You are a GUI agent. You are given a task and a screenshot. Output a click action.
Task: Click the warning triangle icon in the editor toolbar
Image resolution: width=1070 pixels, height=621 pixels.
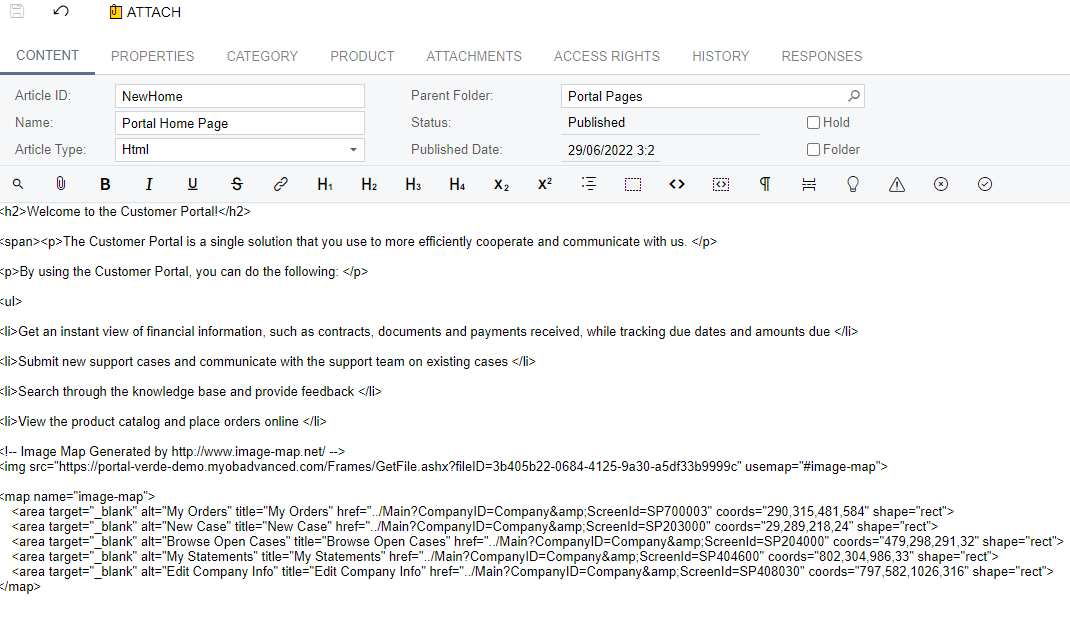tap(897, 183)
